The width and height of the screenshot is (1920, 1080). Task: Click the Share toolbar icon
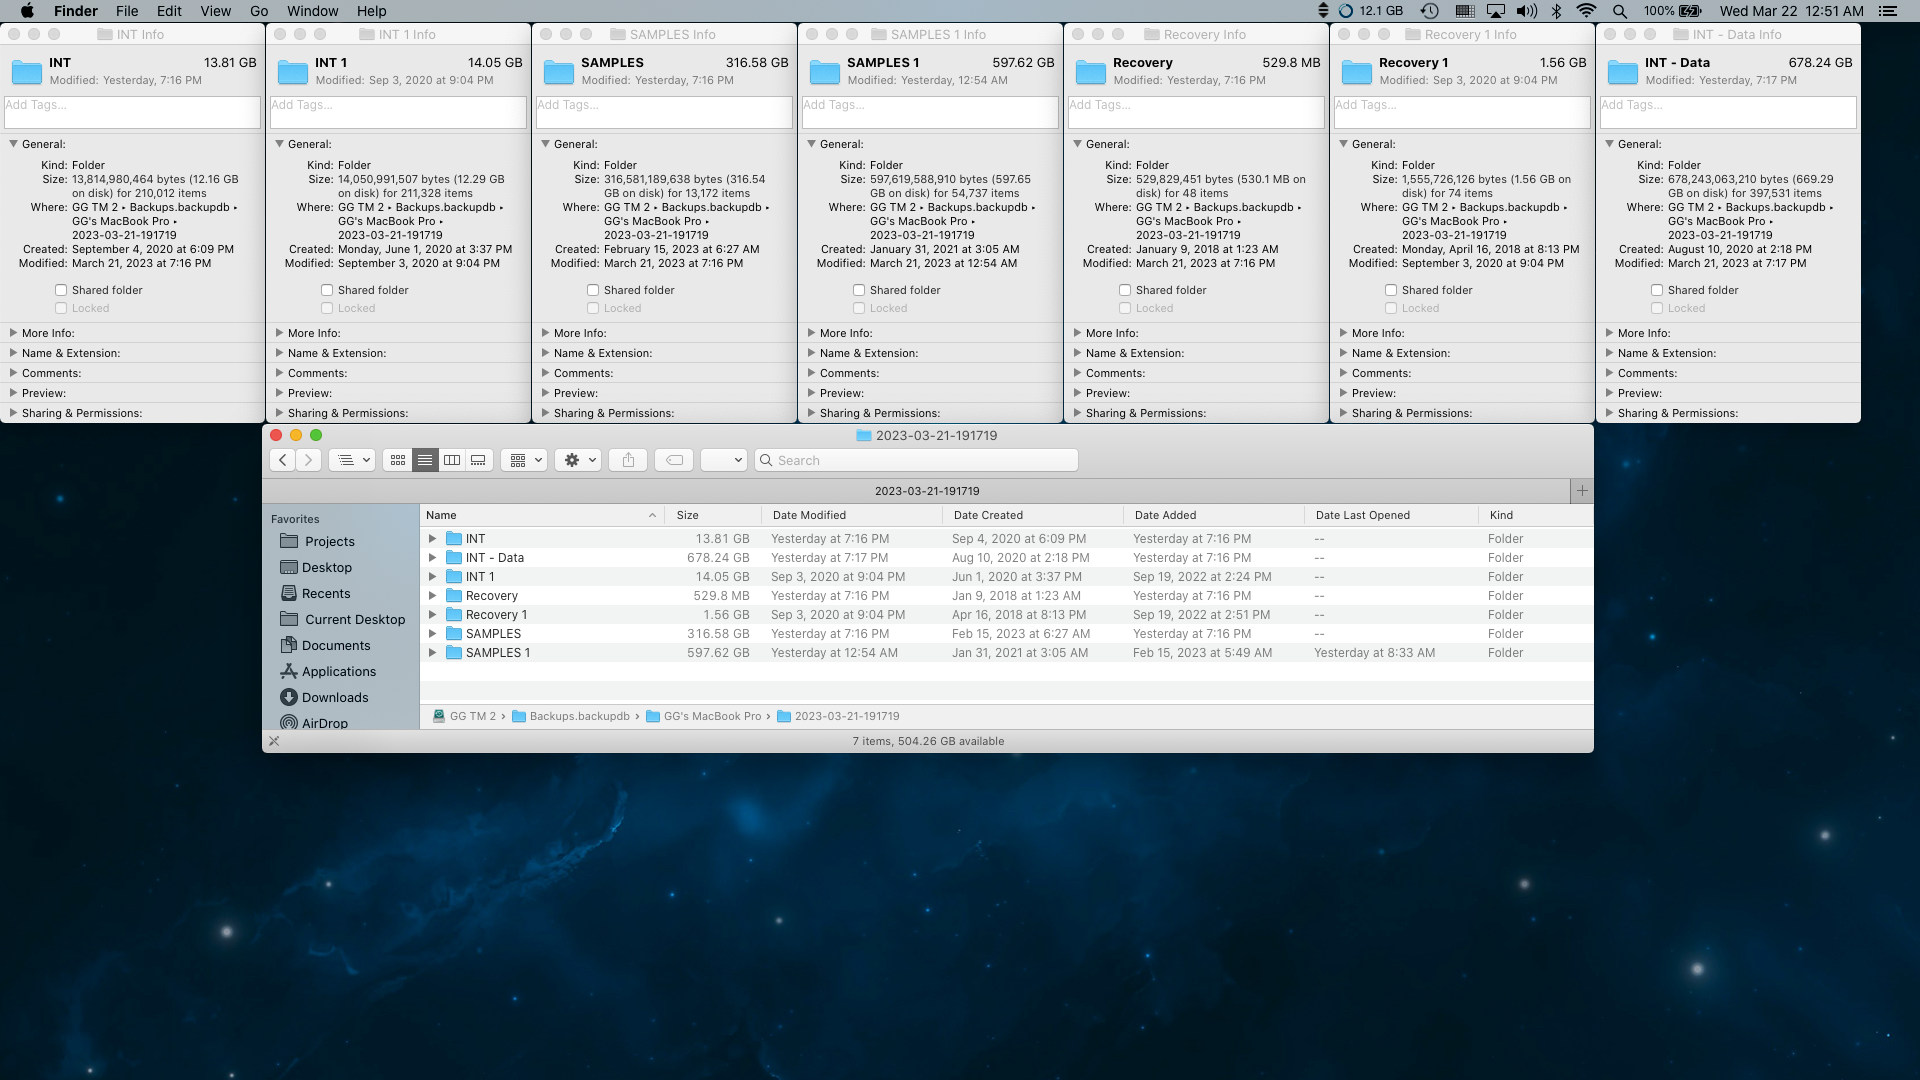click(628, 460)
